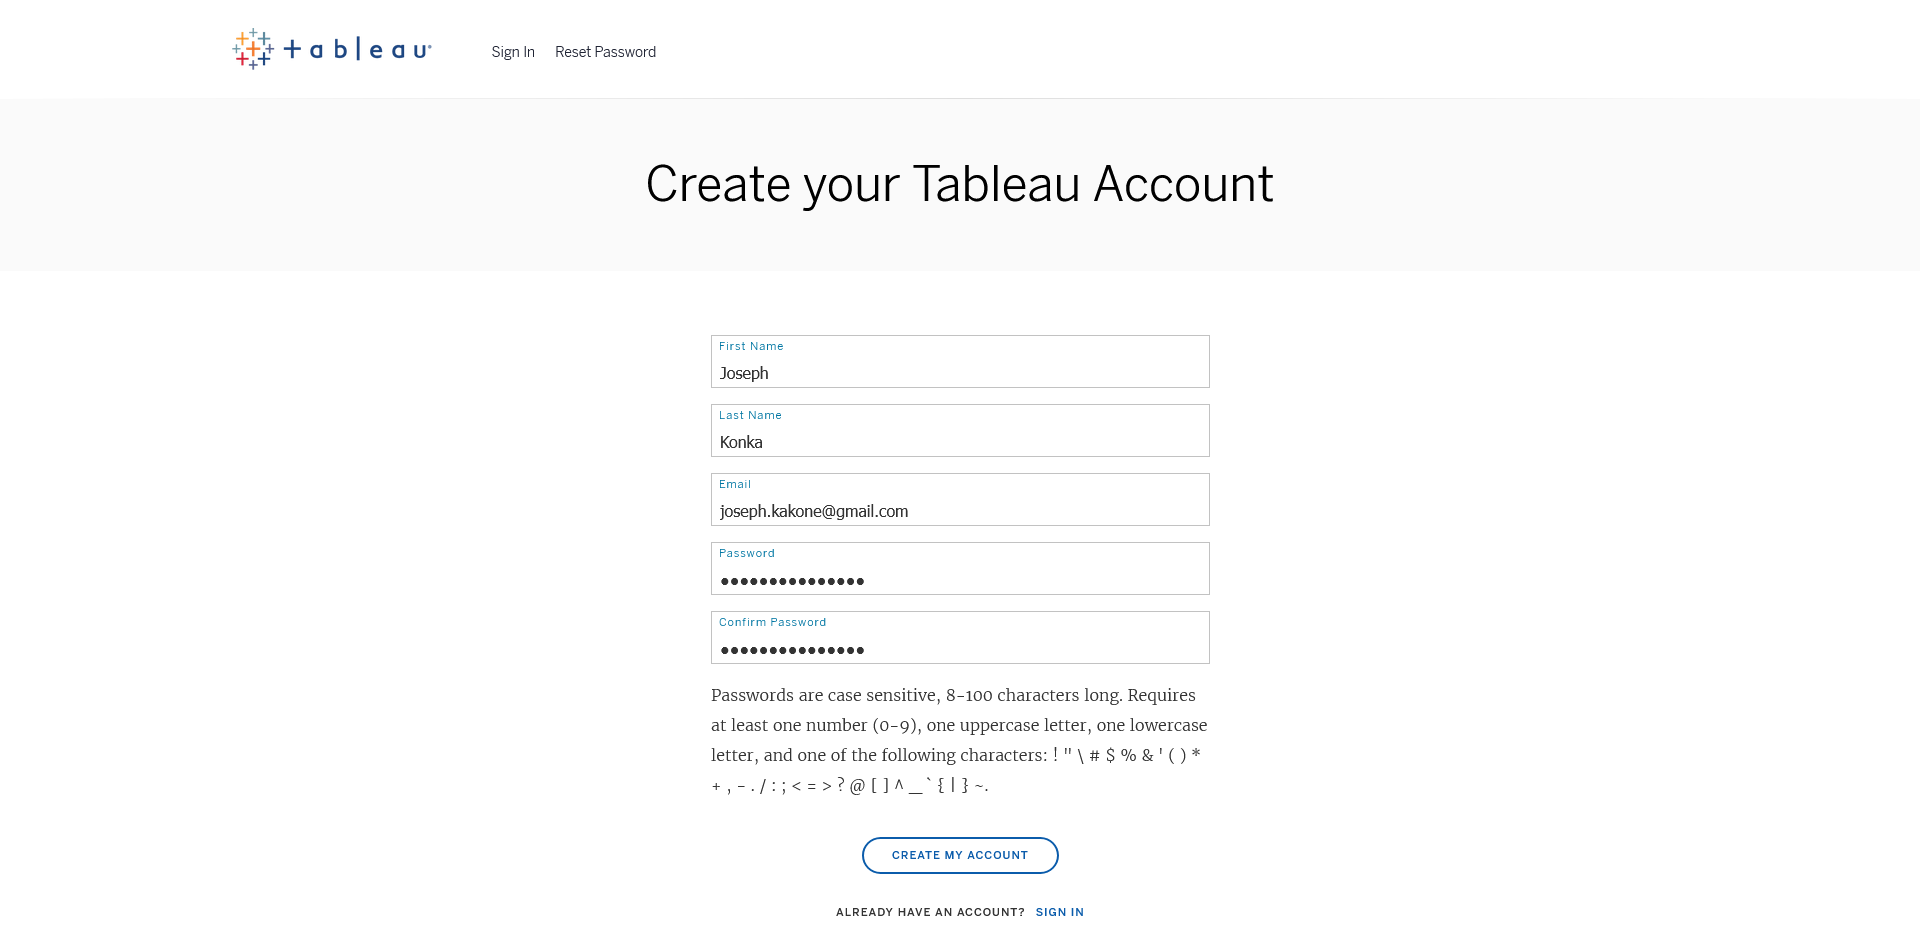The height and width of the screenshot is (947, 1920).
Task: Click the Tableau wordmark in the header
Action: pos(357,49)
